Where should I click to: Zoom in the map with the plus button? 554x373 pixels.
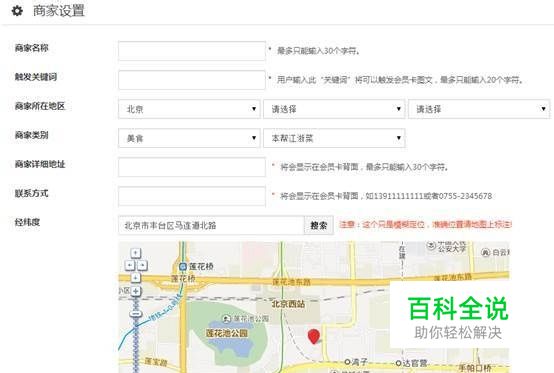coord(136,291)
